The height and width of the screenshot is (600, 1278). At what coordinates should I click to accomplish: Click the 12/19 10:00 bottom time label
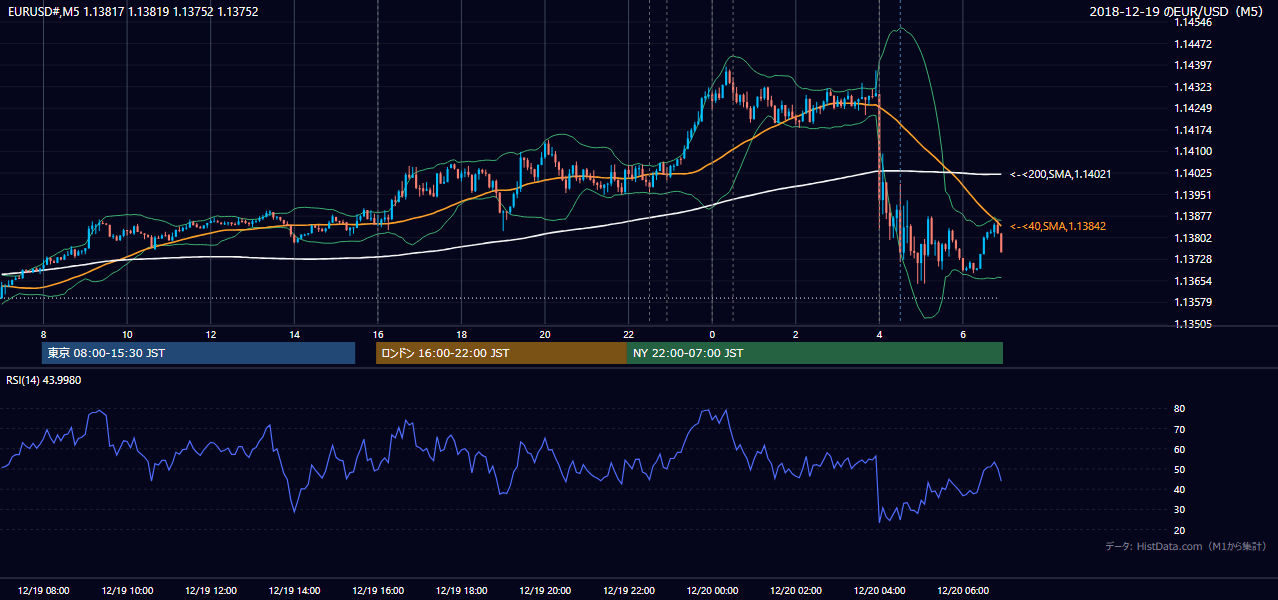pyautogui.click(x=127, y=591)
